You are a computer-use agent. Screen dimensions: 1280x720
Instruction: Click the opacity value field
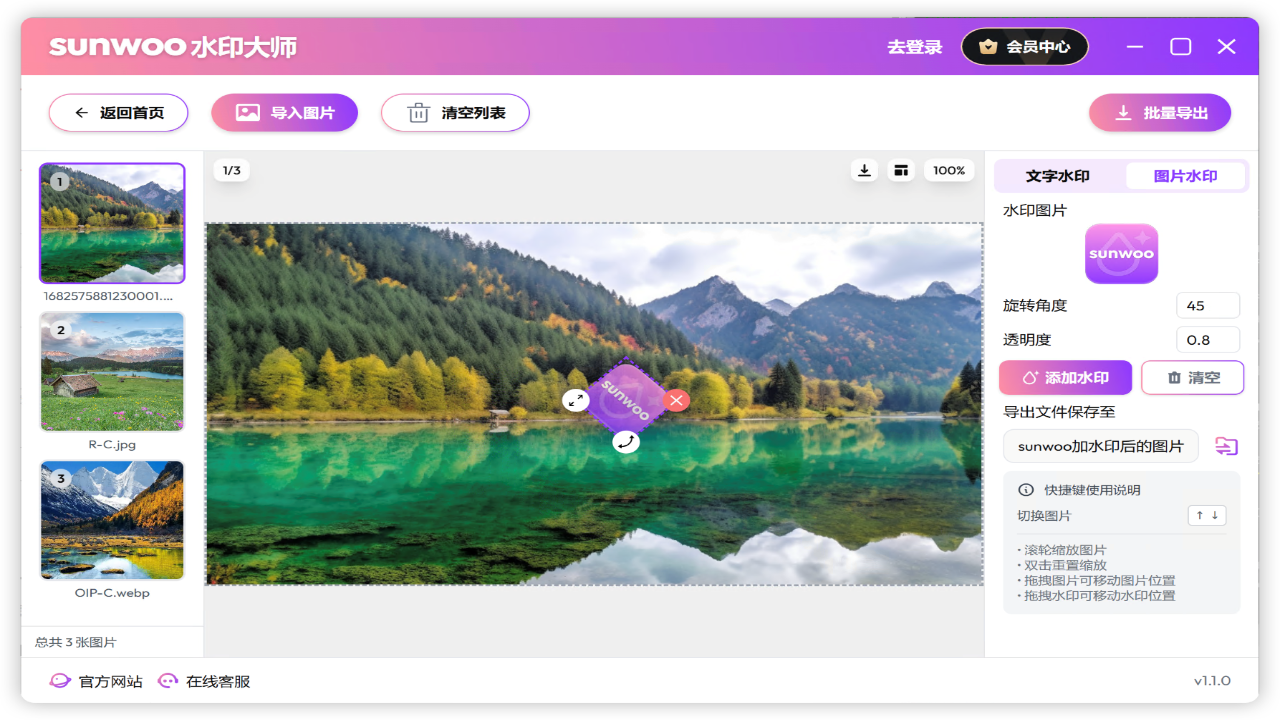(x=1207, y=340)
